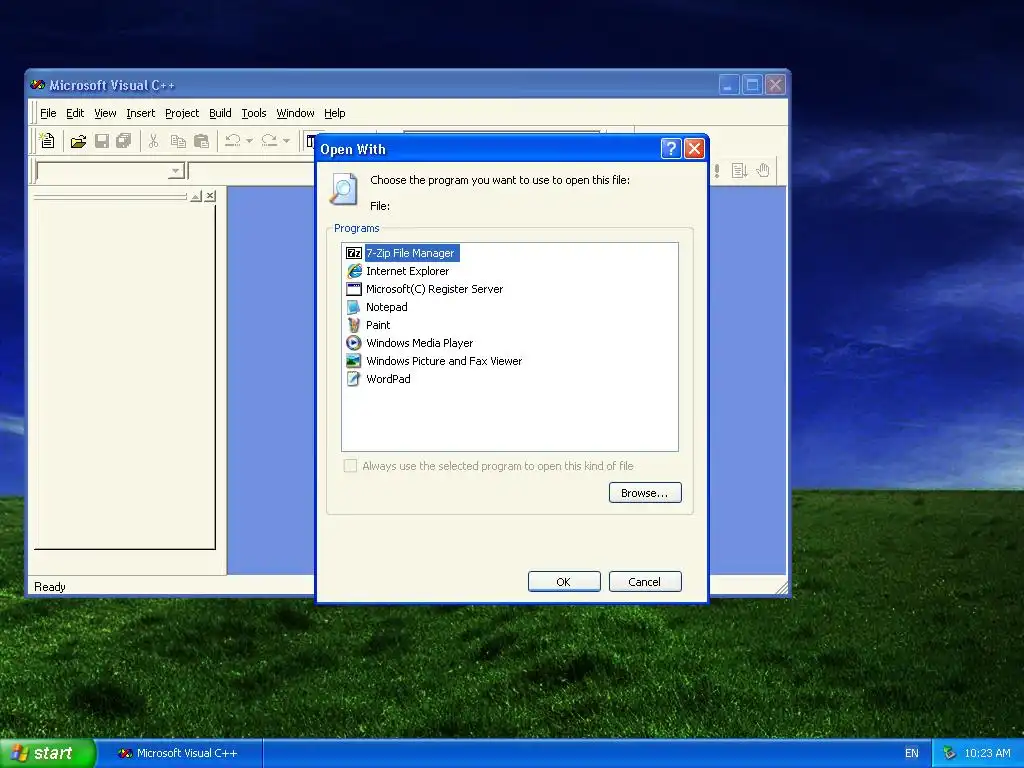1024x768 pixels.
Task: Click the Windows Media Player icon
Action: [353, 343]
